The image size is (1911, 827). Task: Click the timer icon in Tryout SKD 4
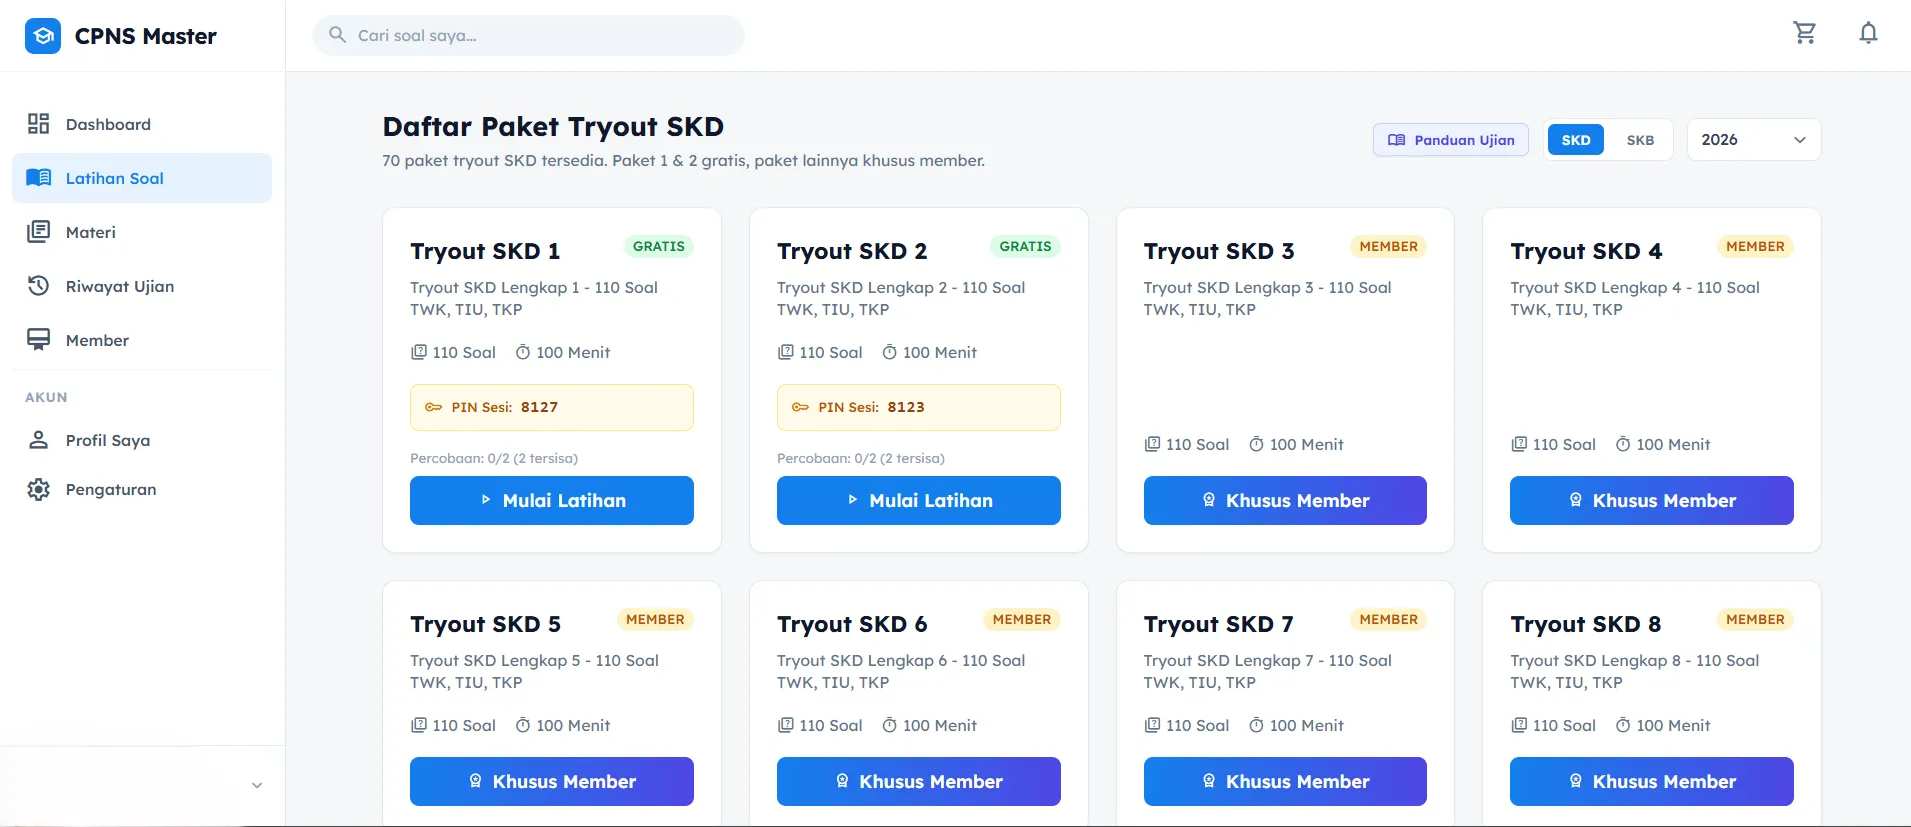point(1623,444)
